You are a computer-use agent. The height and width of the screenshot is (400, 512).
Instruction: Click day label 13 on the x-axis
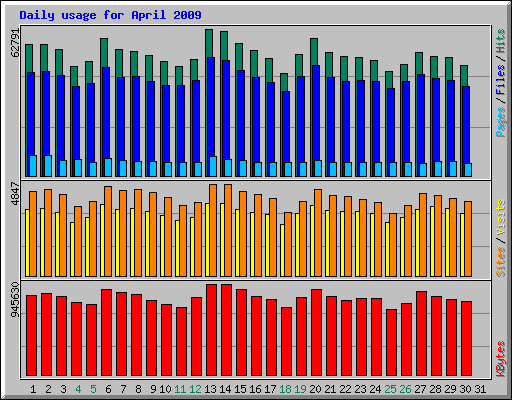(210, 389)
